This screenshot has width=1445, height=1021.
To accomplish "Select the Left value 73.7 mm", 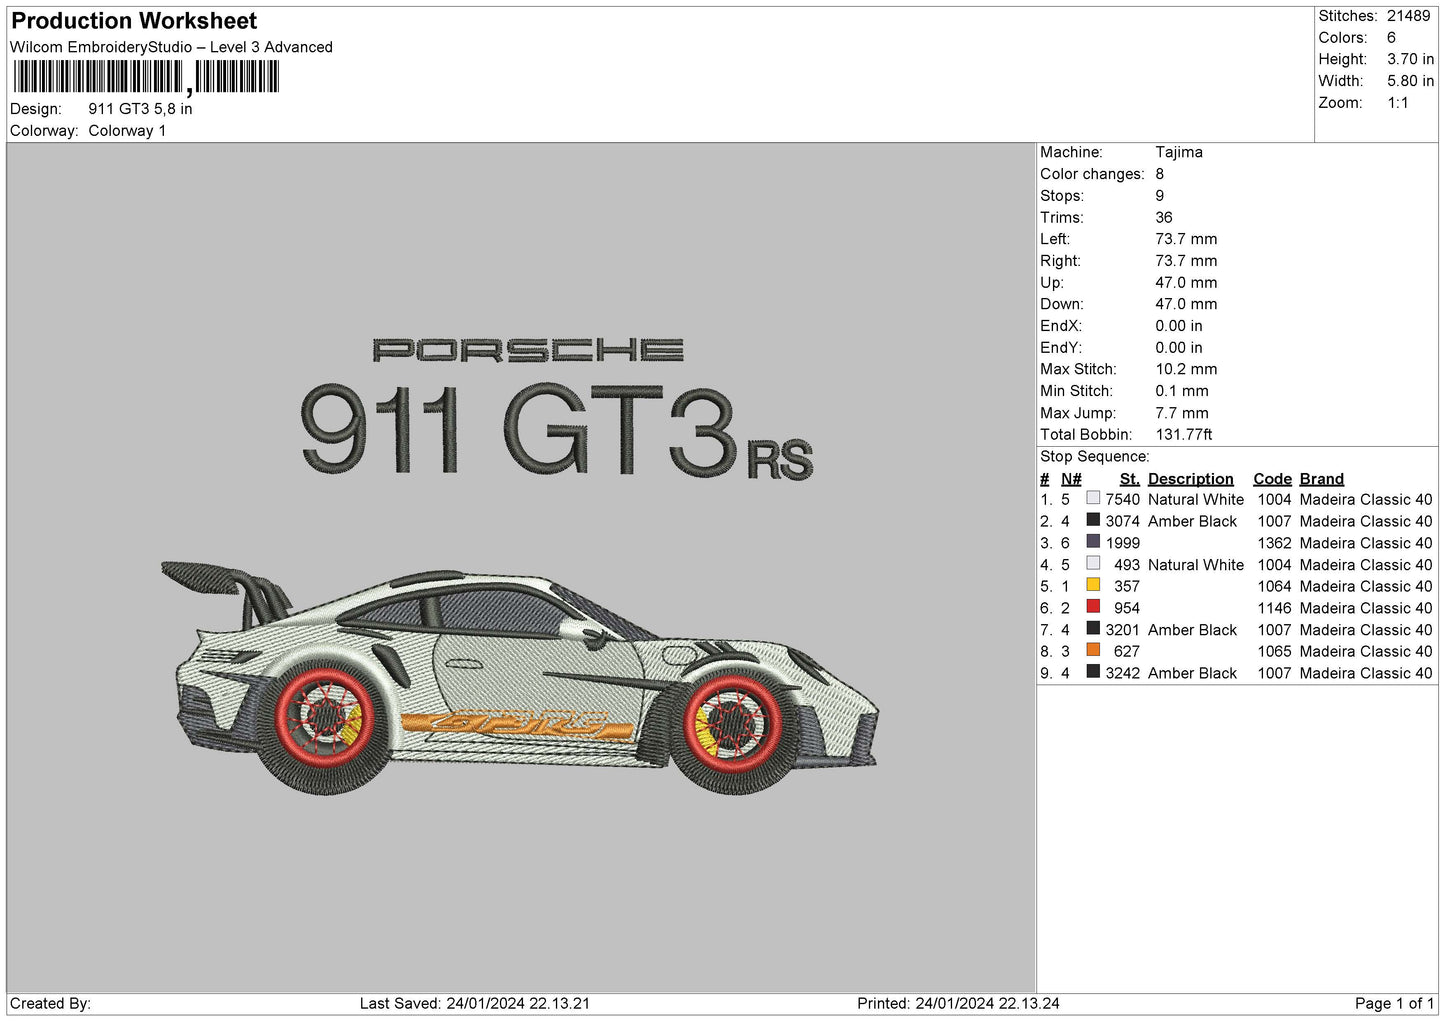I will pos(1186,239).
